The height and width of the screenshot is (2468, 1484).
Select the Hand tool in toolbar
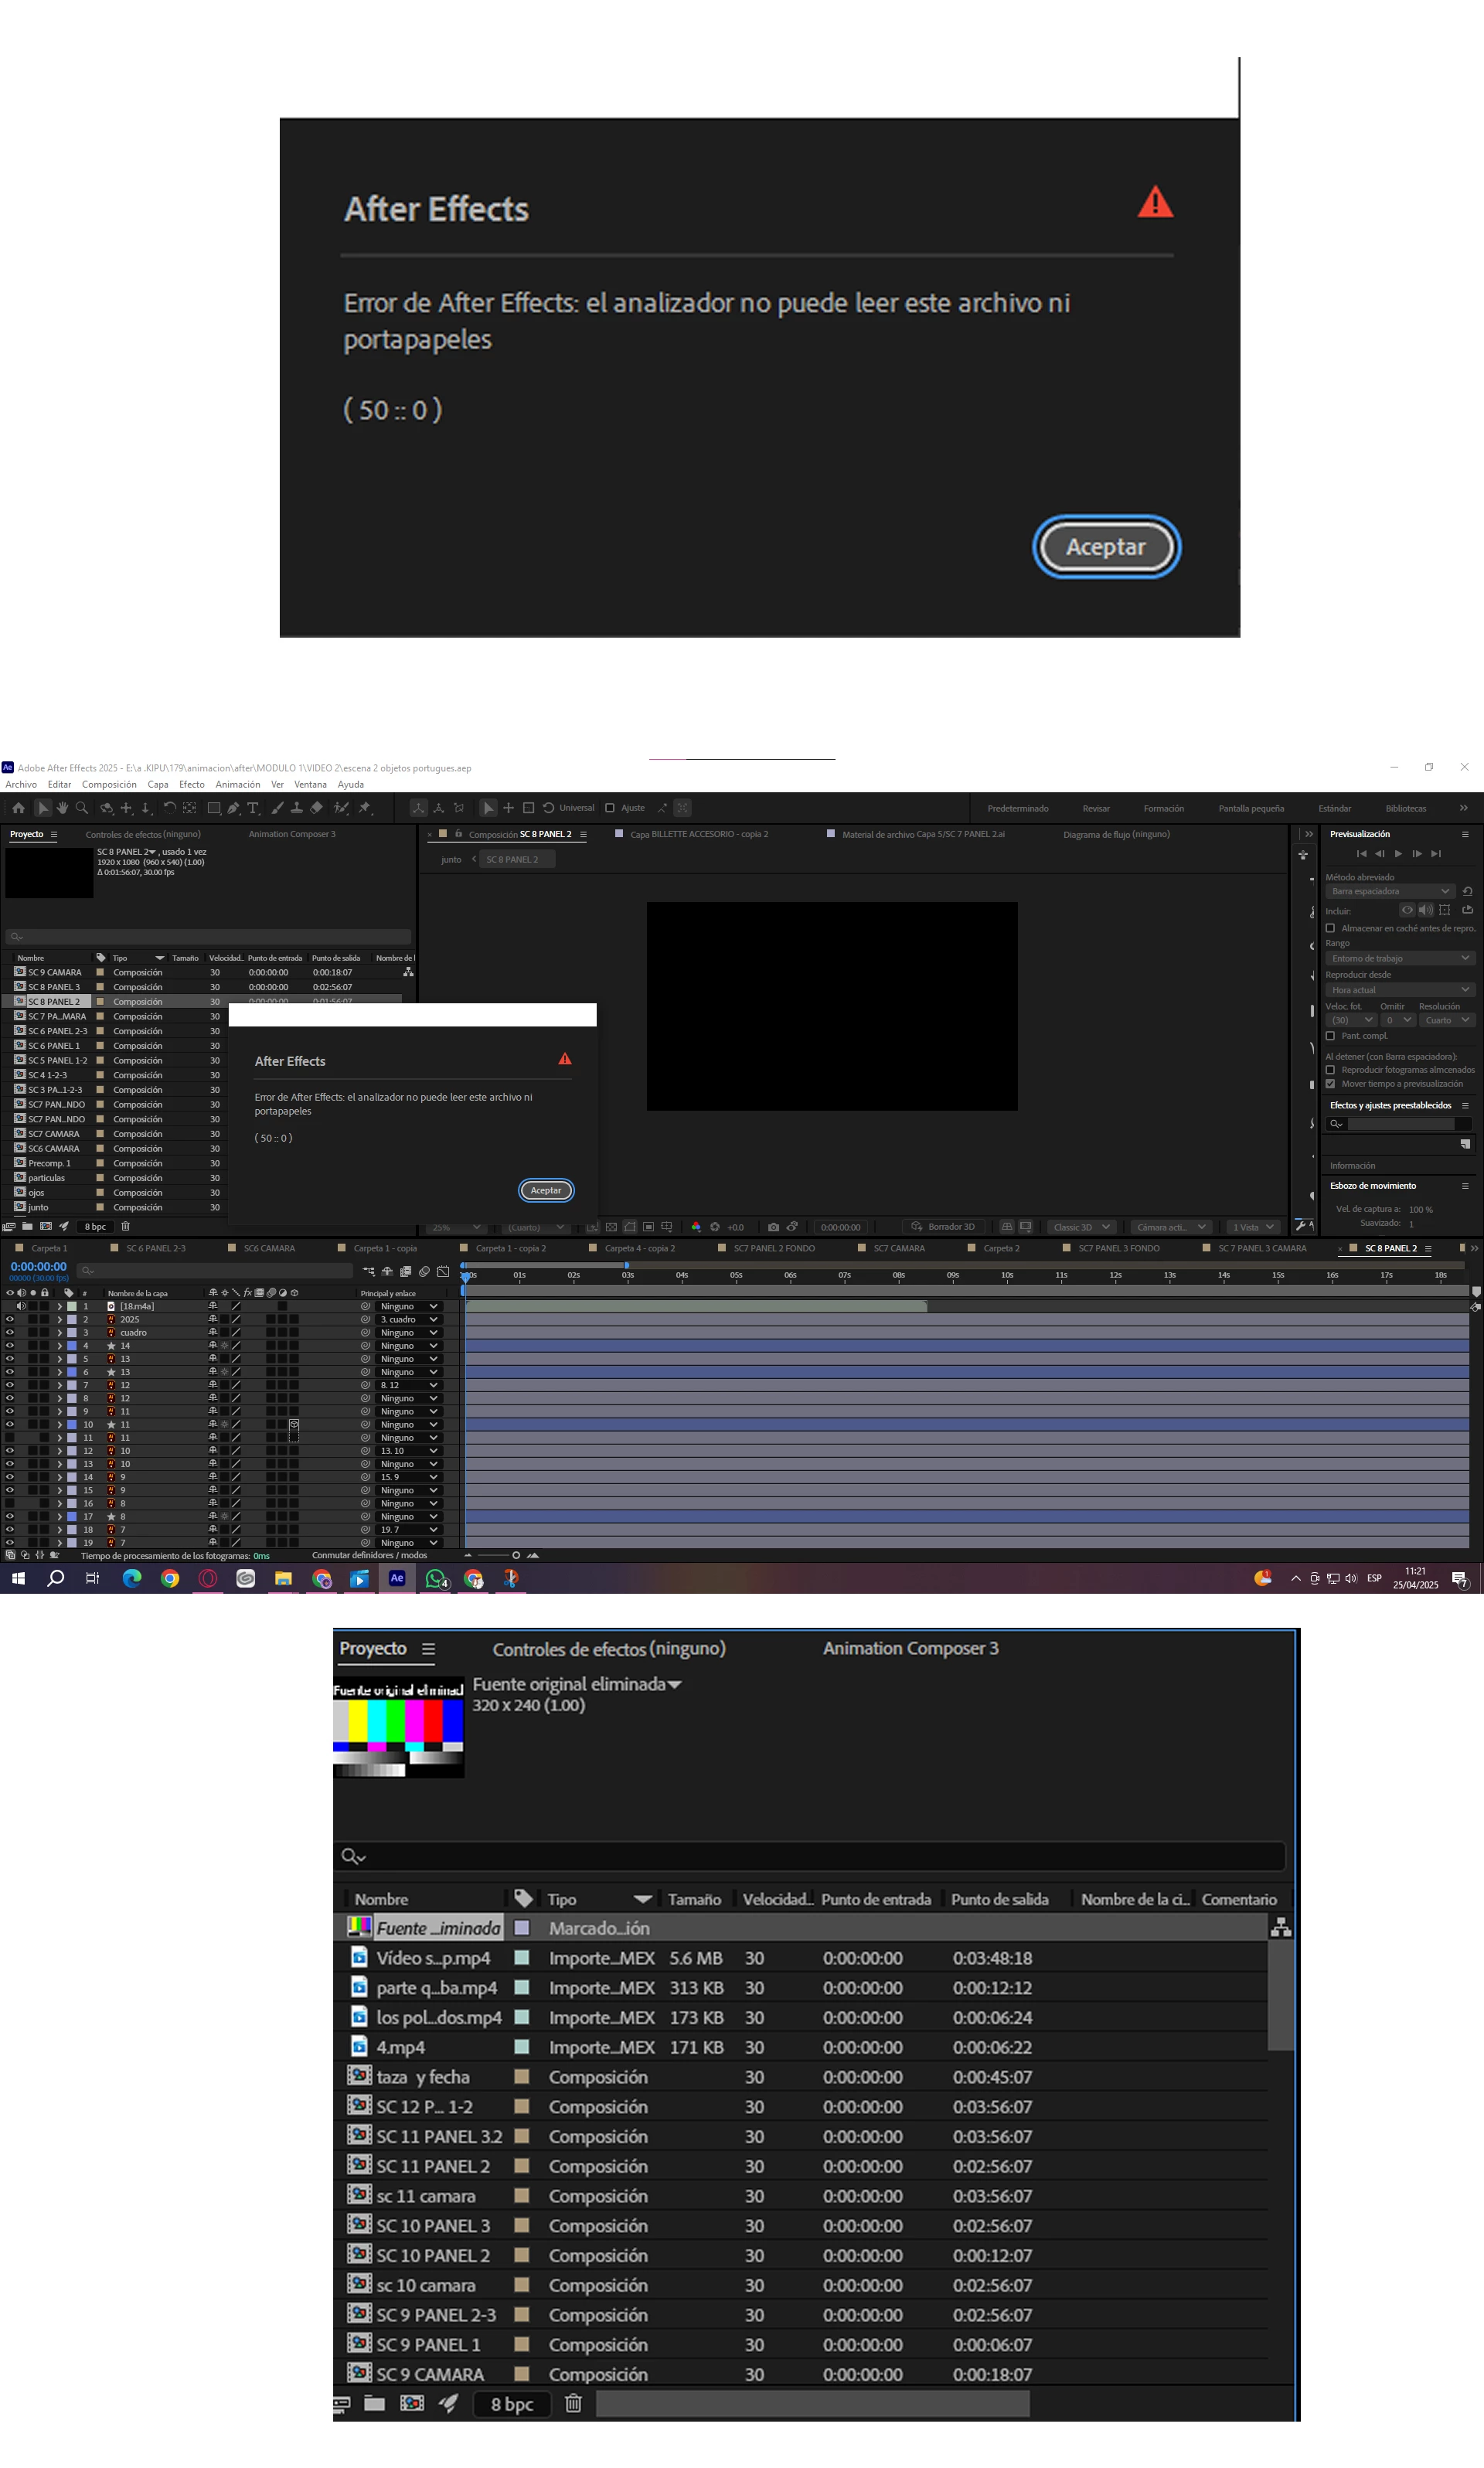click(62, 808)
